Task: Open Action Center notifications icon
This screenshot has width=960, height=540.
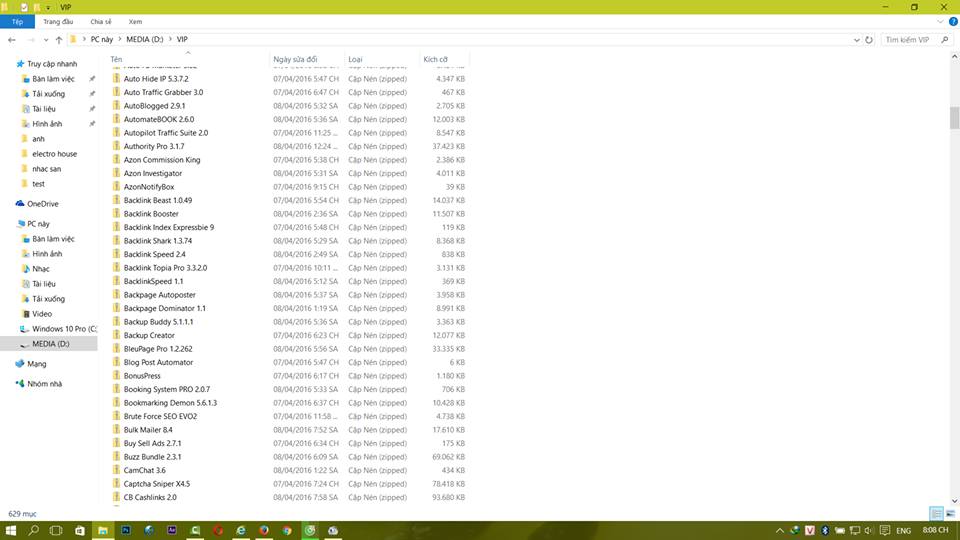Action: [x=885, y=530]
